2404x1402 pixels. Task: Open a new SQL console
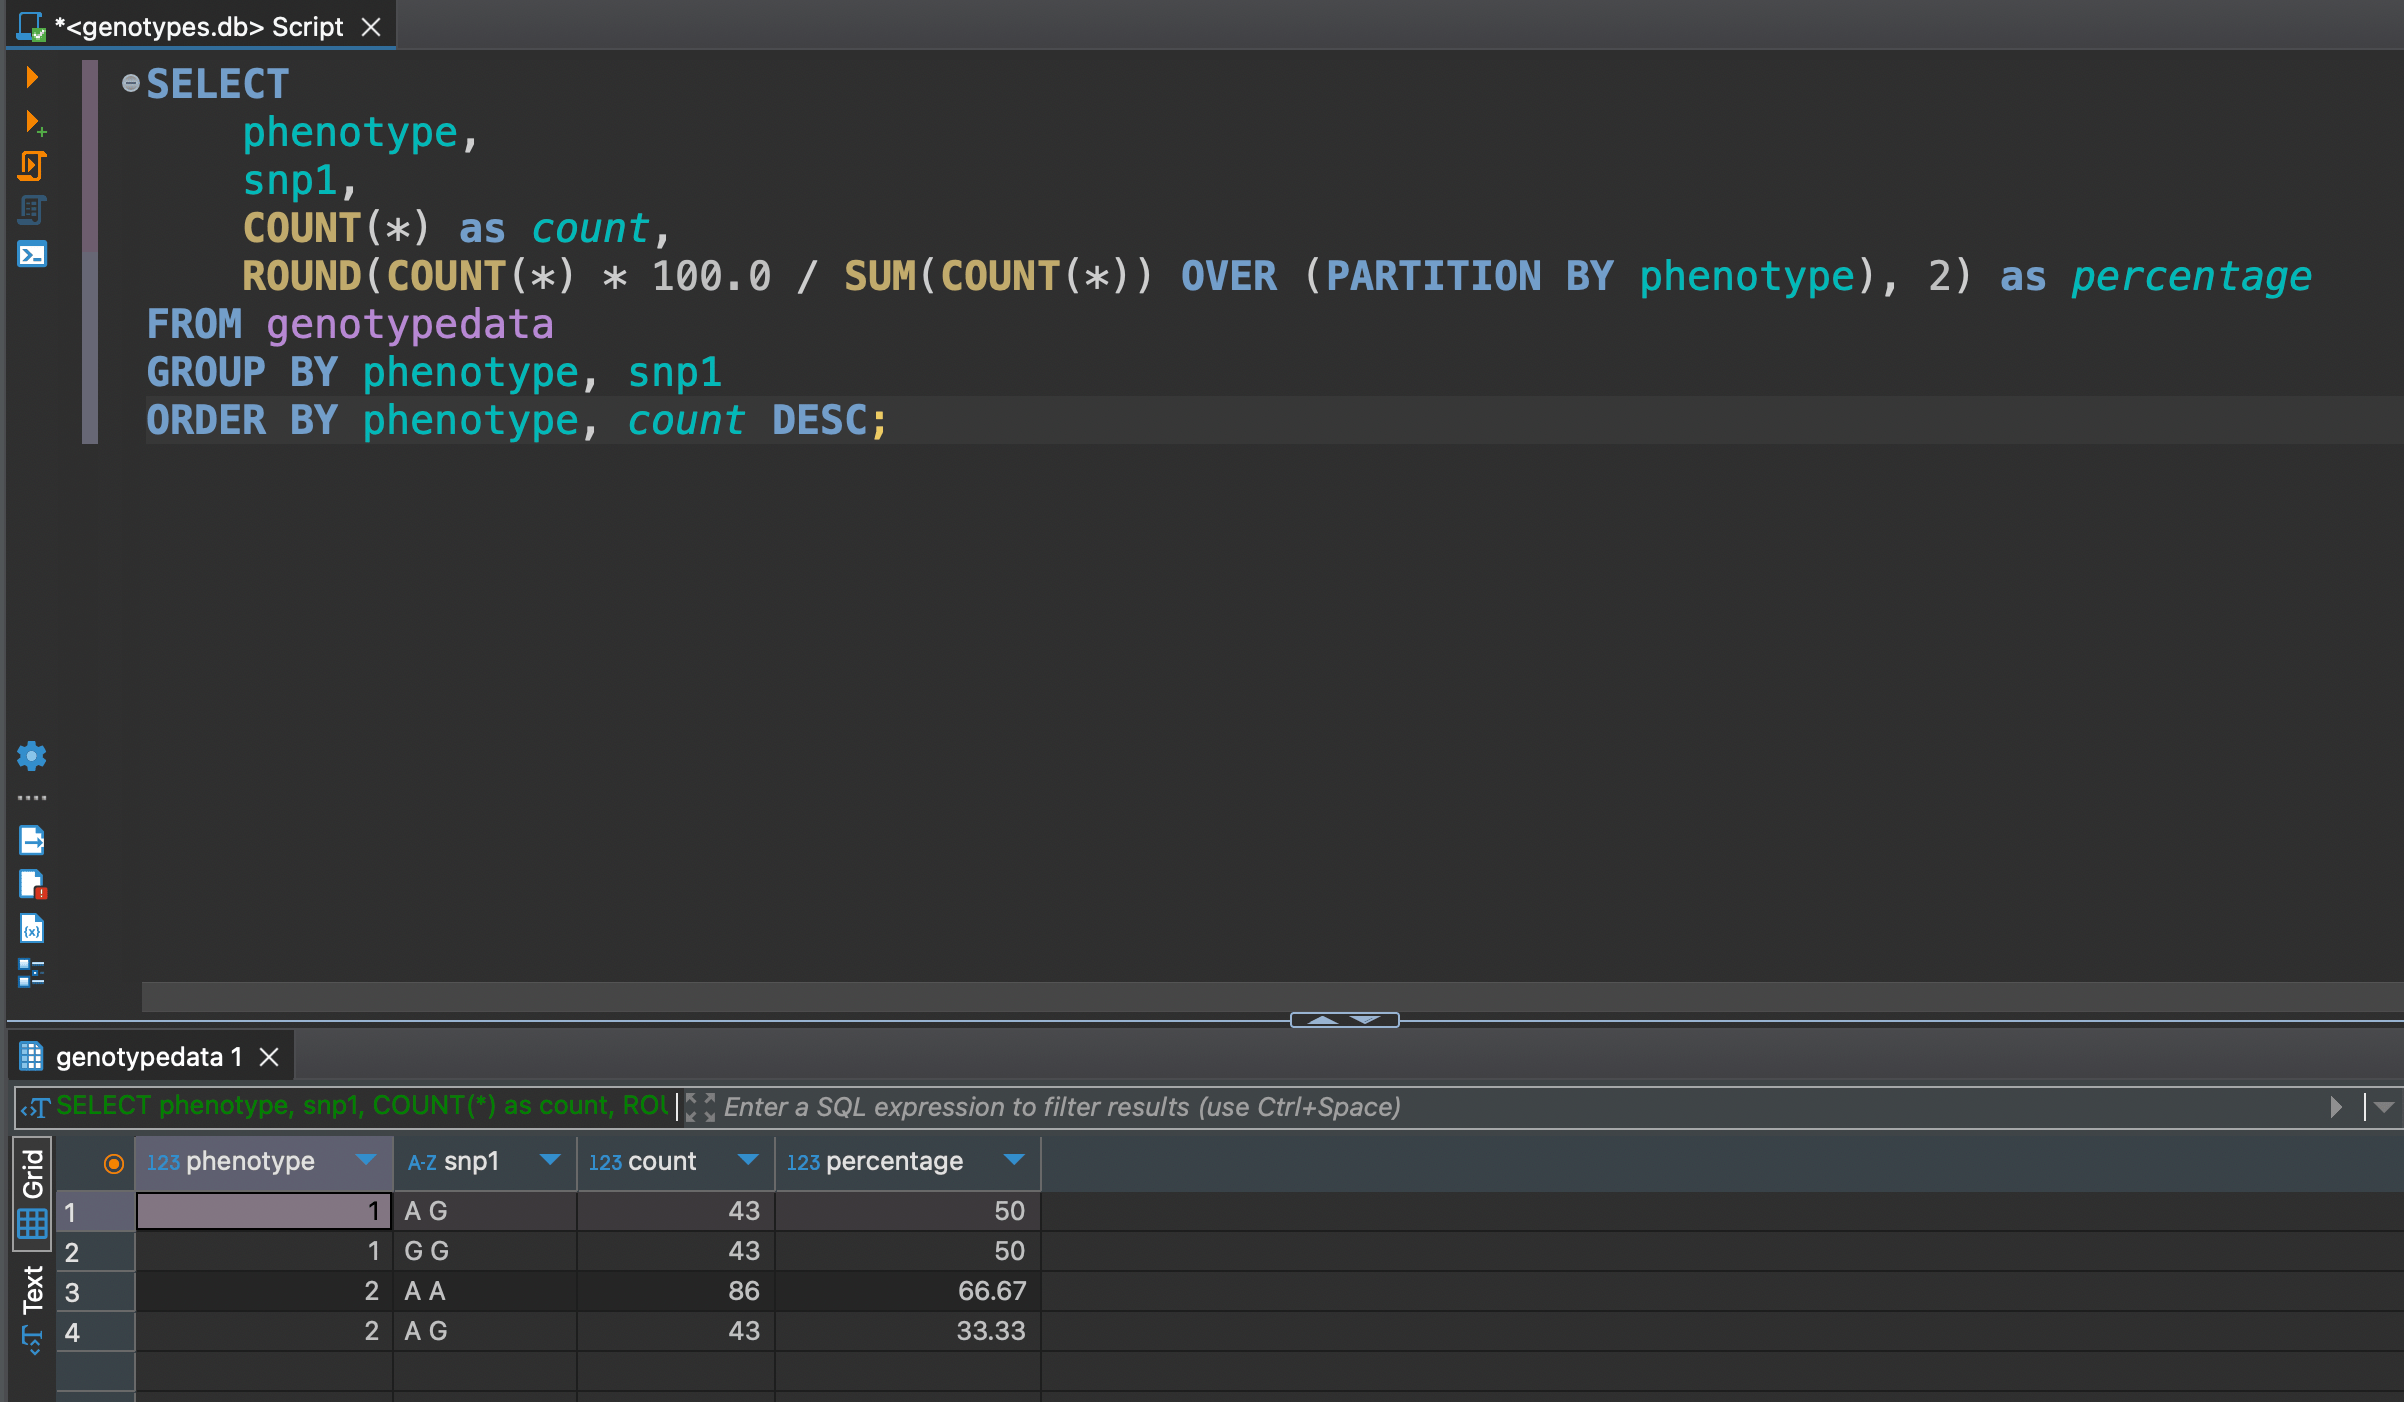point(32,254)
